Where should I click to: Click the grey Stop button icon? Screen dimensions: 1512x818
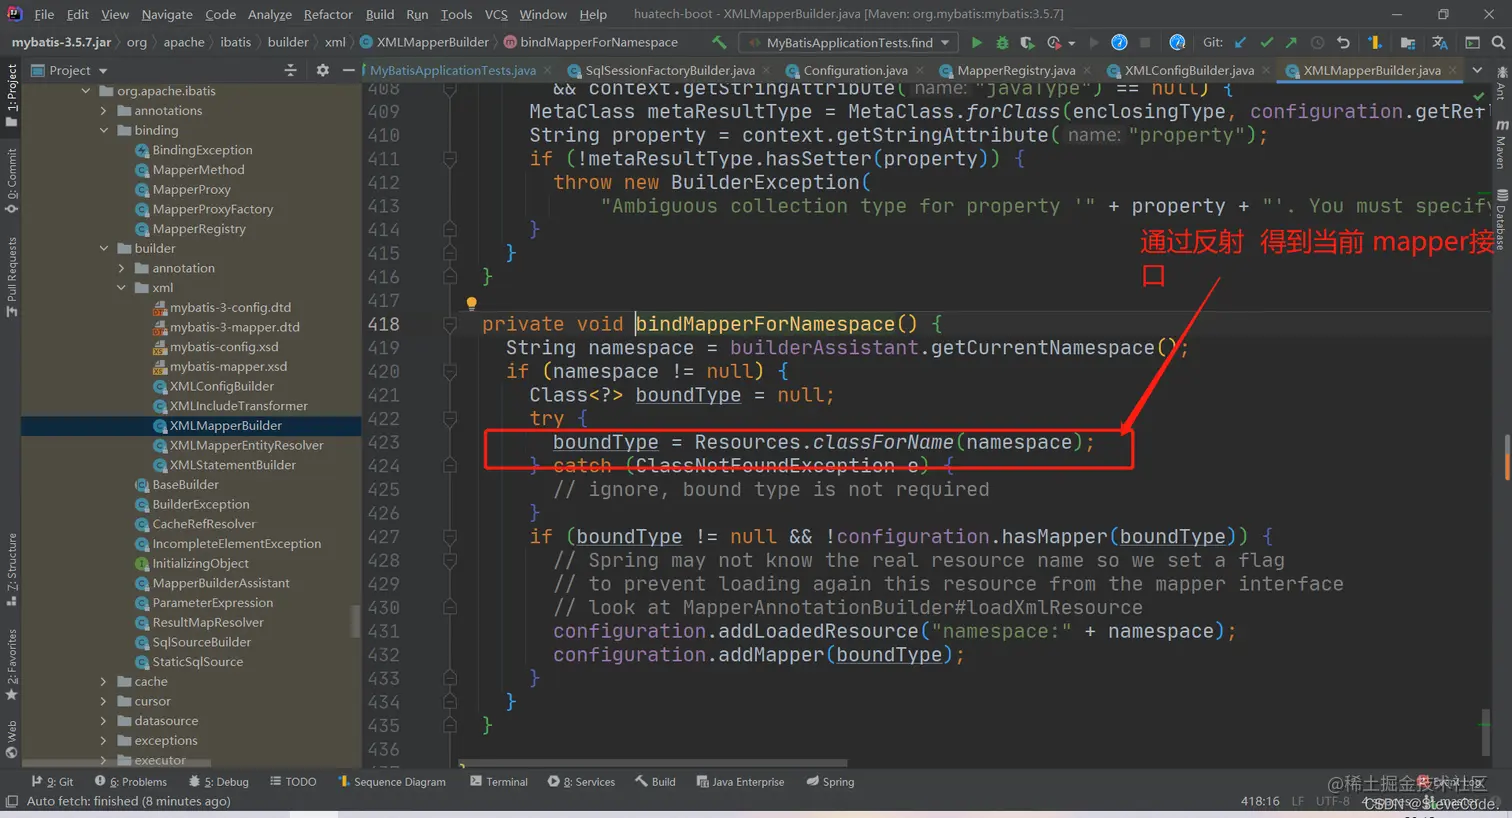pos(1145,42)
